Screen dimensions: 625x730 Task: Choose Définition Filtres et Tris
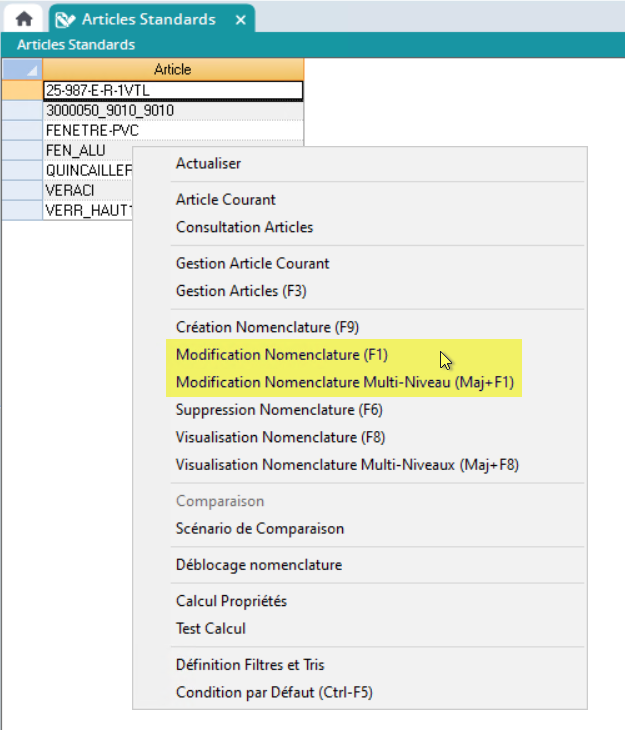(250, 665)
